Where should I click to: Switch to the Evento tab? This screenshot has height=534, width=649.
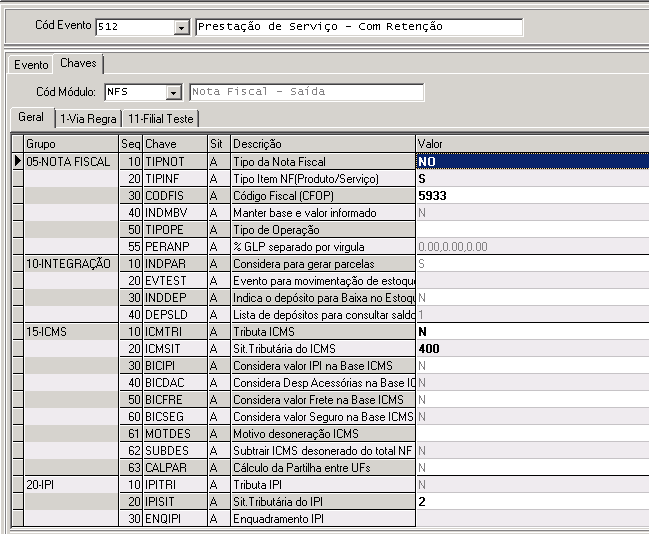point(30,65)
